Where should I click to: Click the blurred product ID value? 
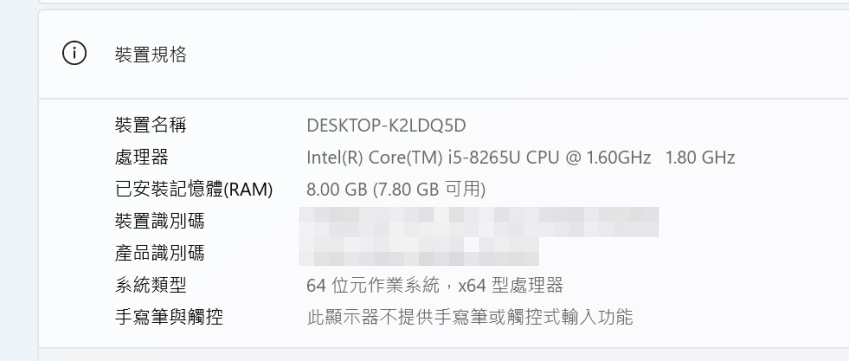point(419,252)
